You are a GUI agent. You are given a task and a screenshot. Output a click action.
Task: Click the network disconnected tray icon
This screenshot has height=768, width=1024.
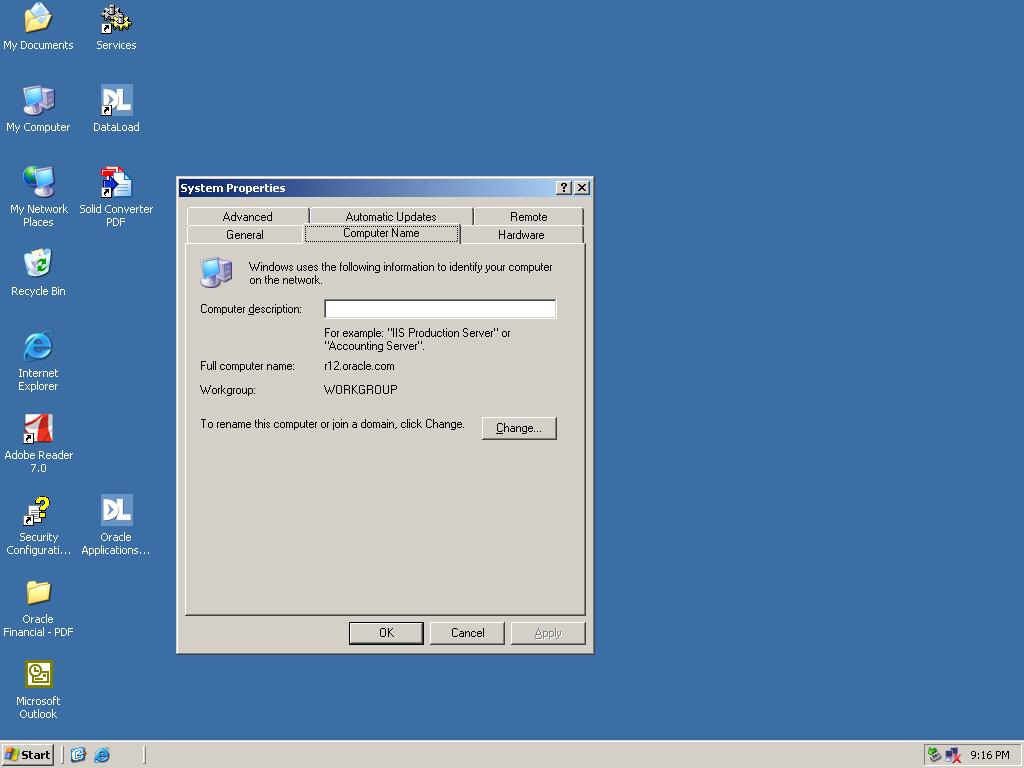click(x=953, y=756)
